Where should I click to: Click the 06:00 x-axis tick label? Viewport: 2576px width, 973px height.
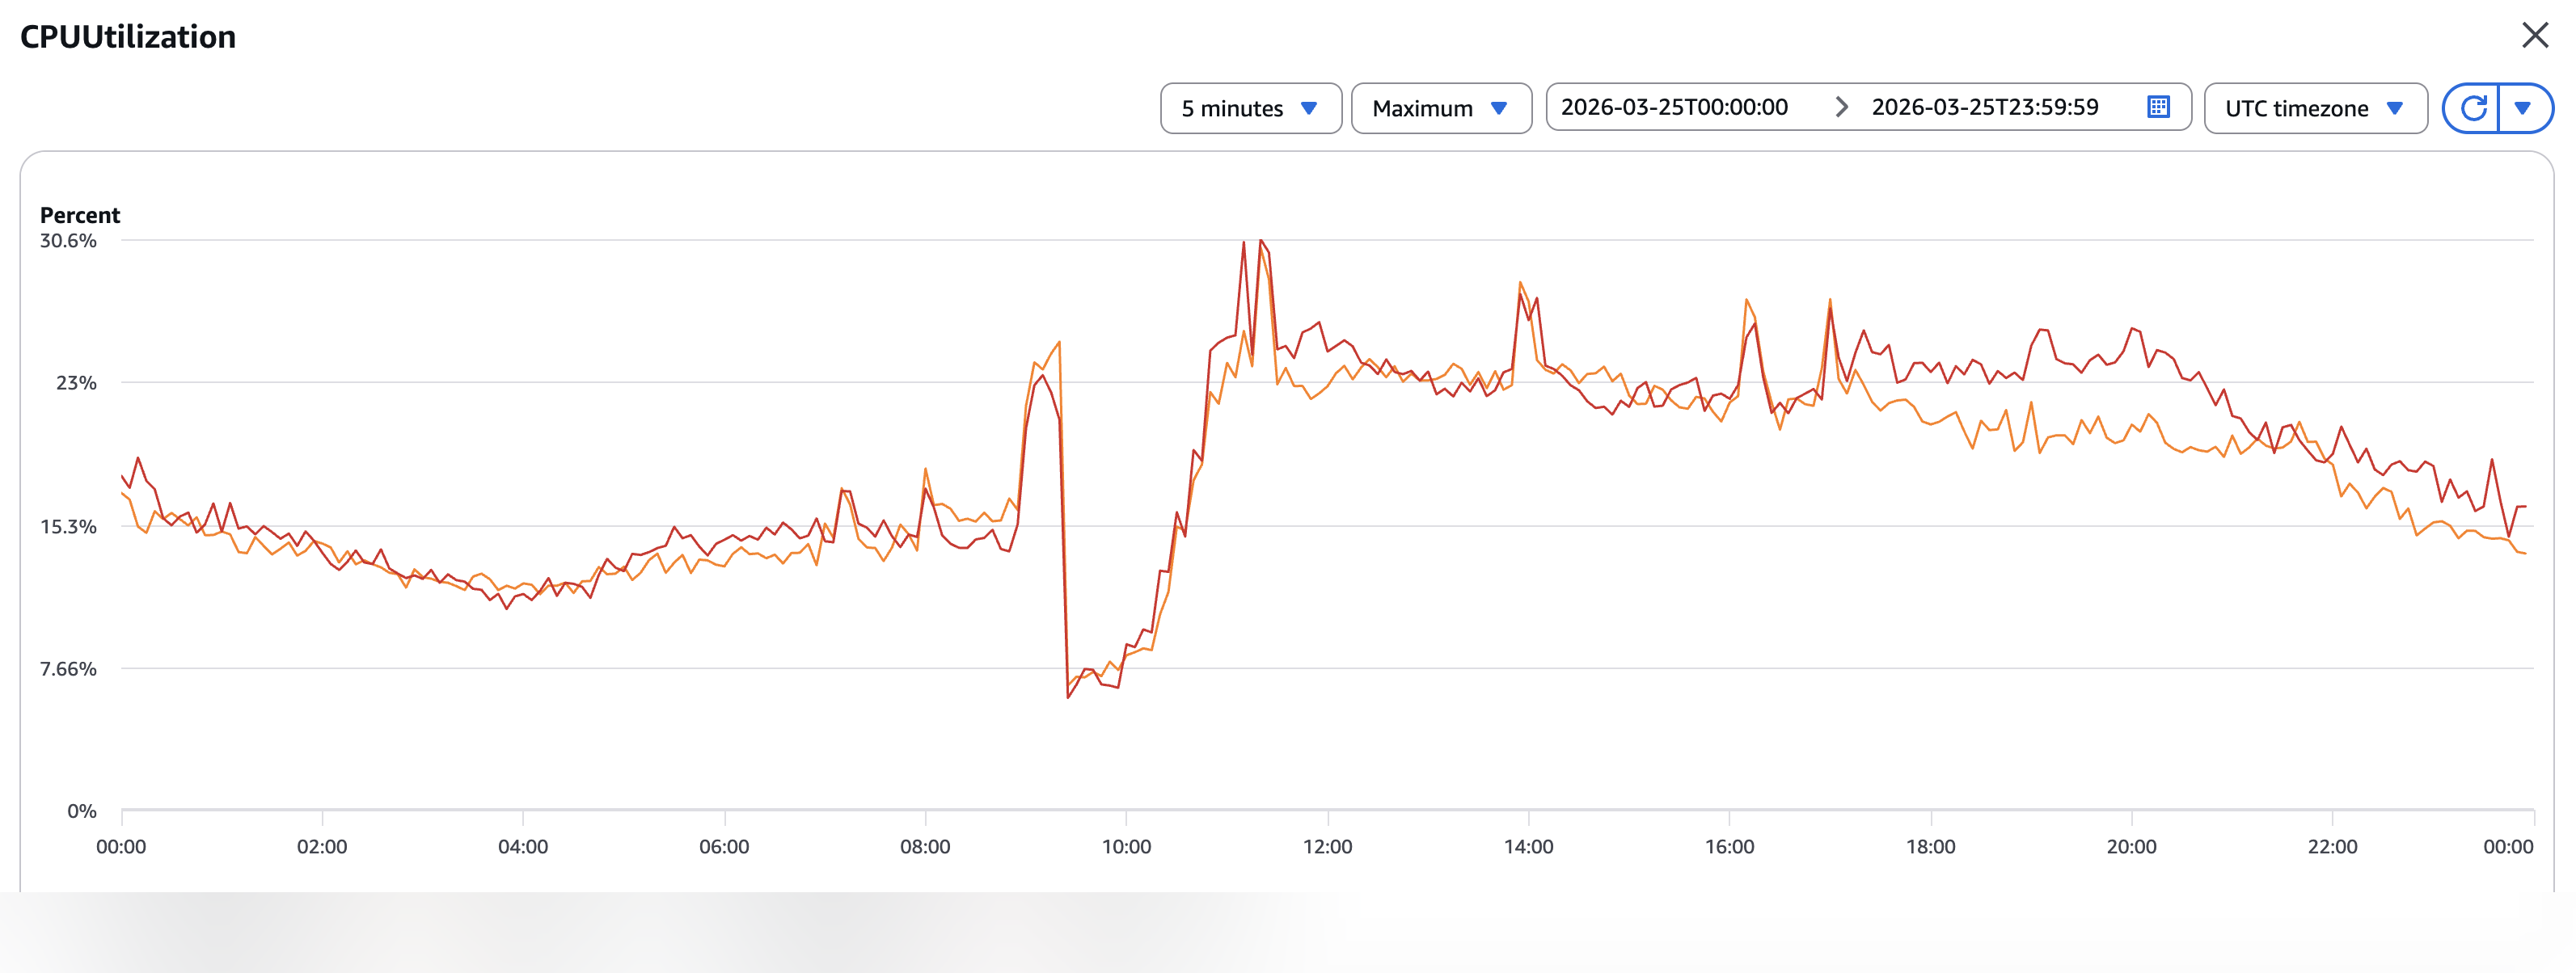click(x=724, y=847)
